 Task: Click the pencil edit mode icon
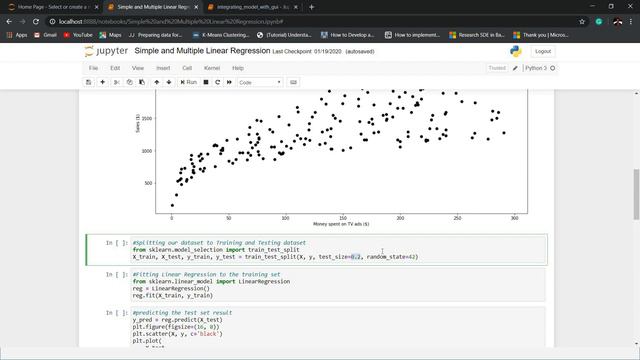[x=515, y=68]
